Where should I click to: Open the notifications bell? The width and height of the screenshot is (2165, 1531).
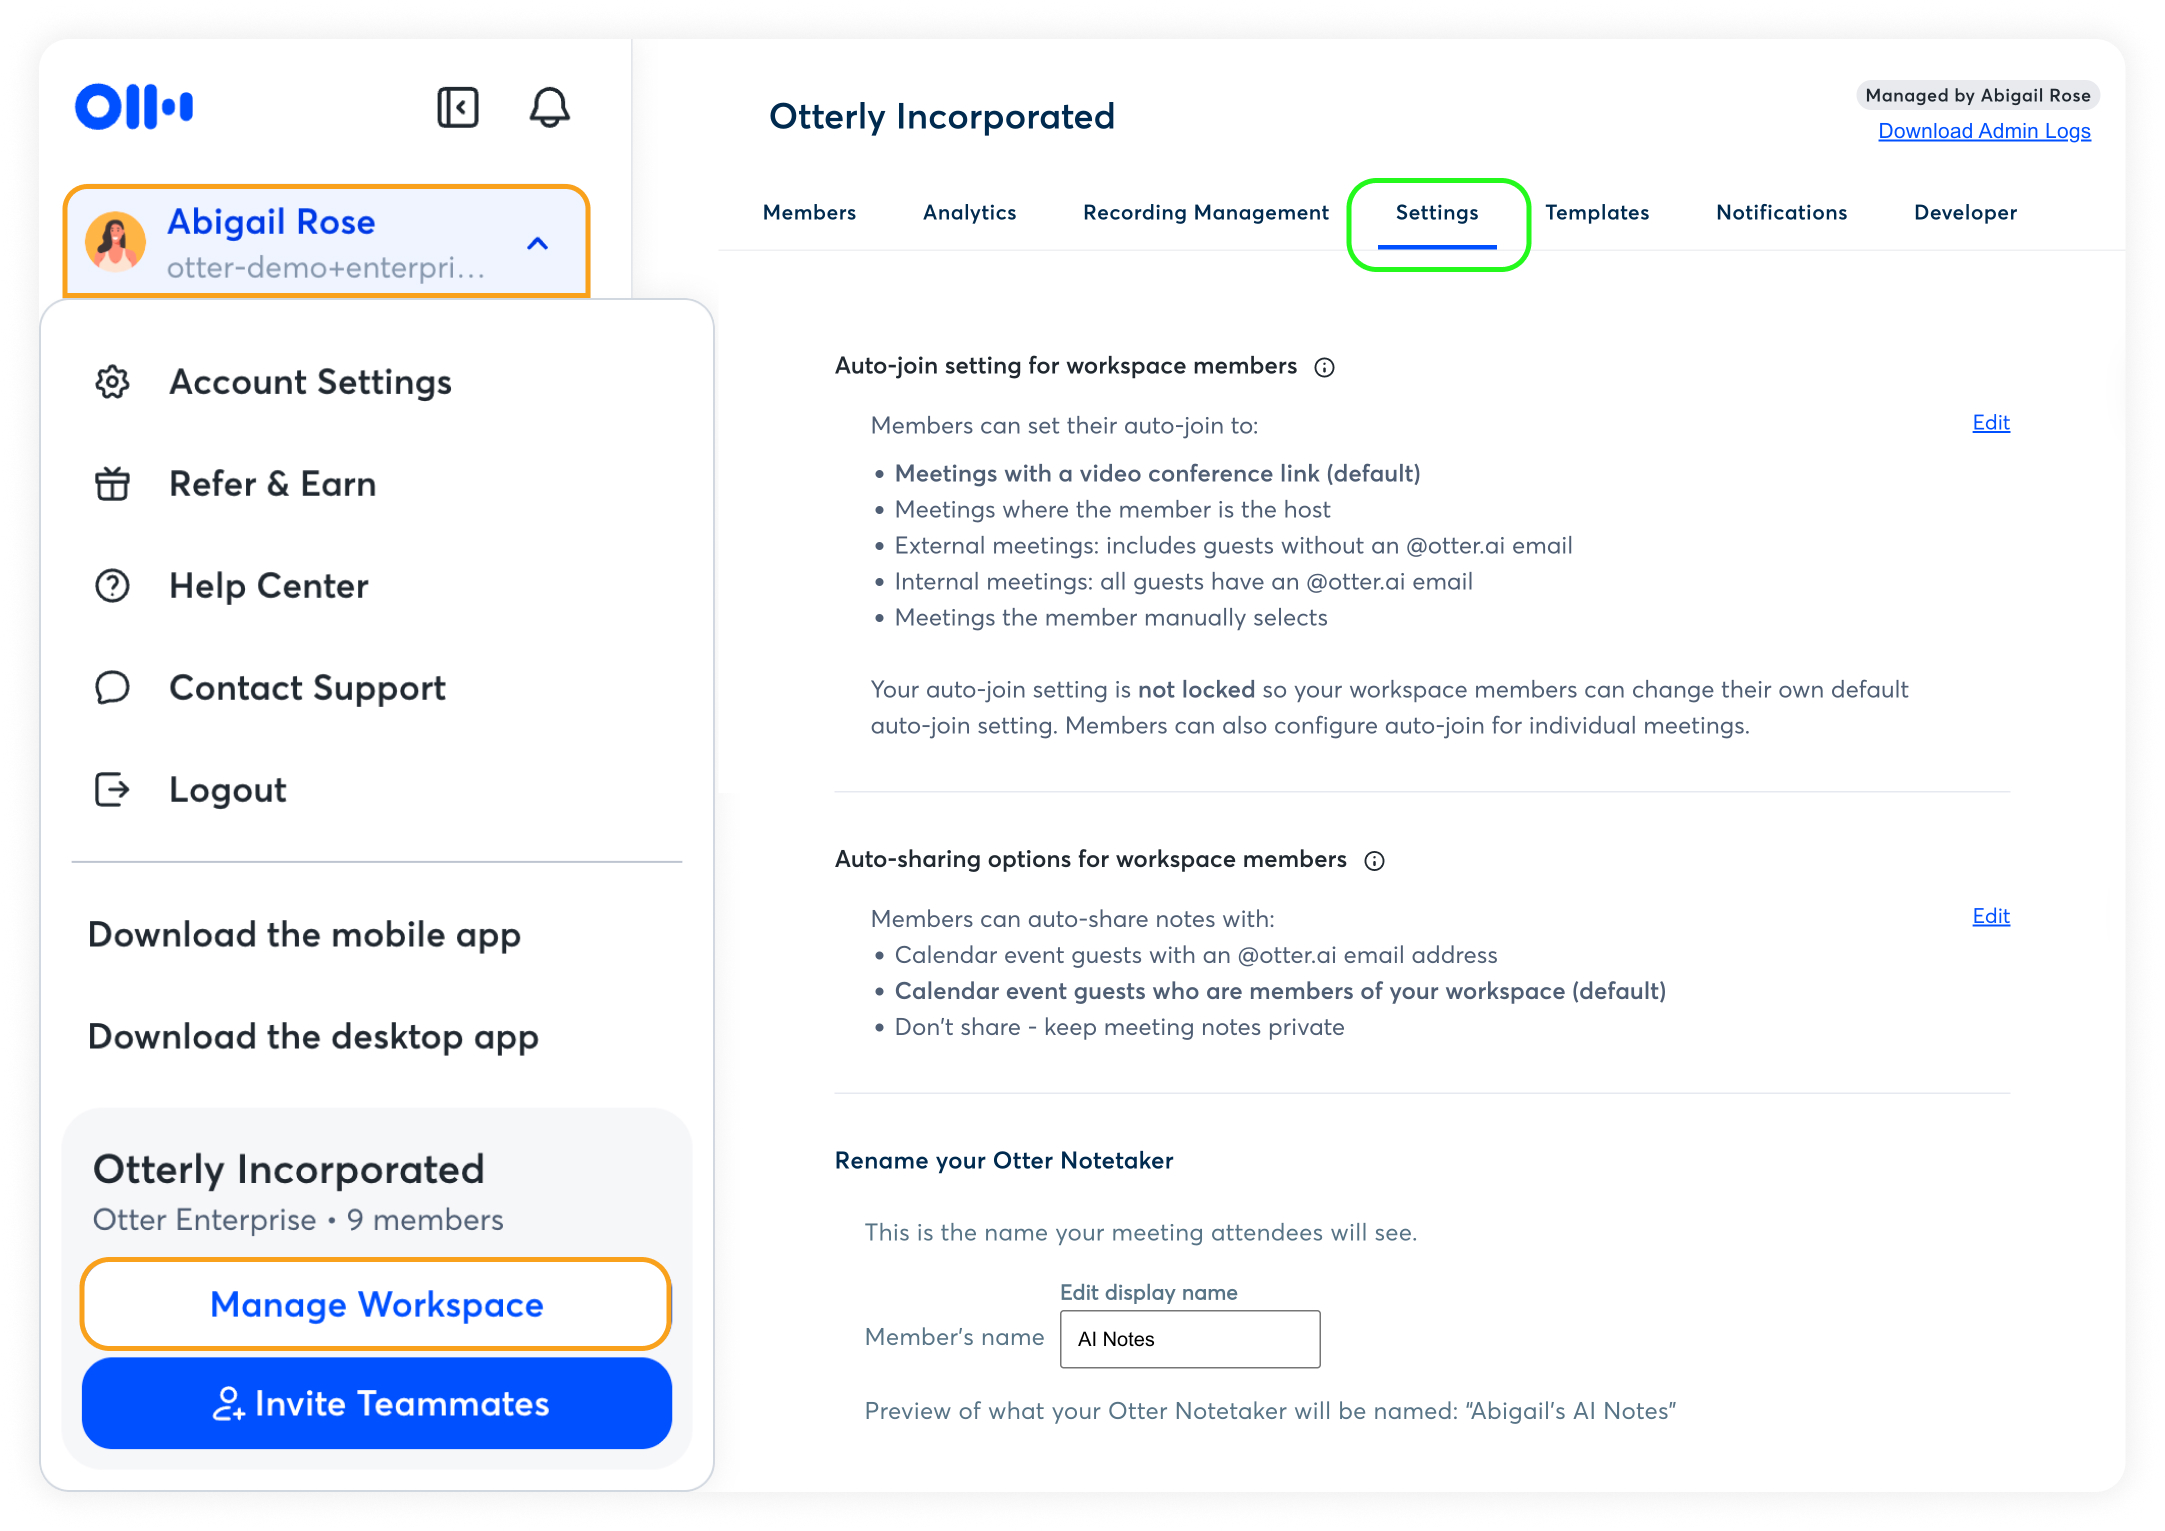click(549, 107)
